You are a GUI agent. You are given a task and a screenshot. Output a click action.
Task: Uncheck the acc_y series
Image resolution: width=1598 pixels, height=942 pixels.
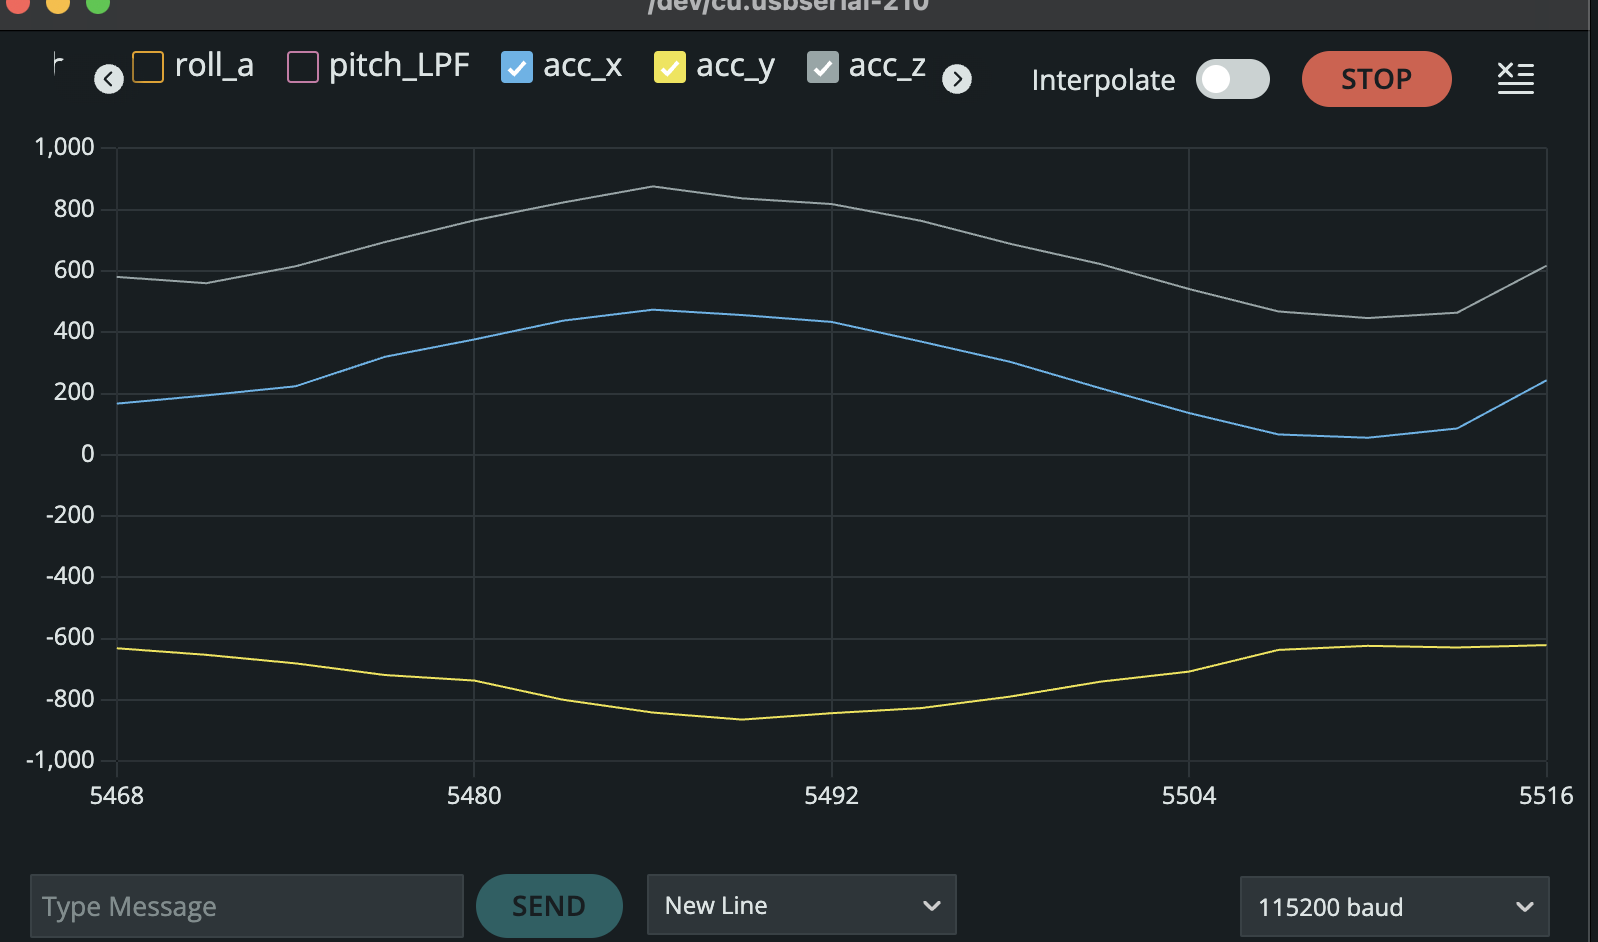[x=669, y=67]
